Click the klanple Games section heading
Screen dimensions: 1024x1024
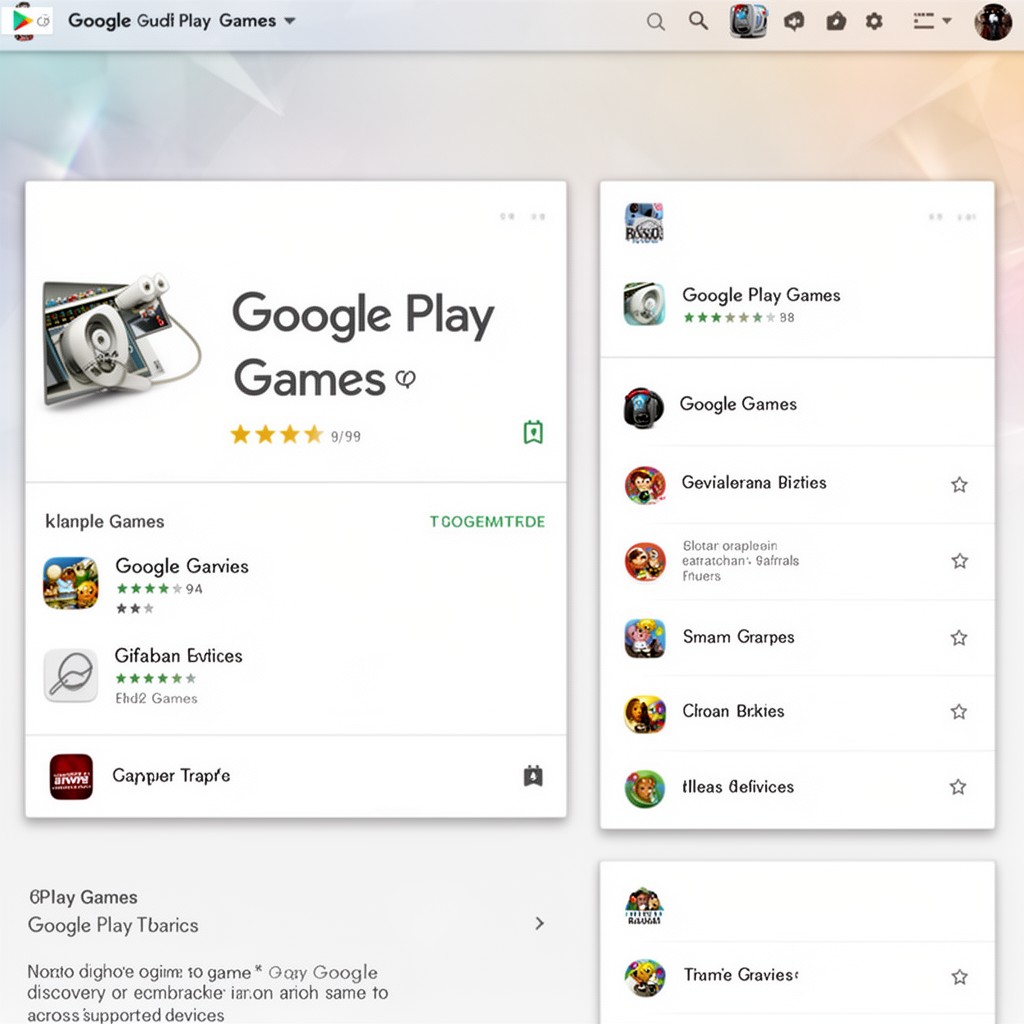[104, 521]
